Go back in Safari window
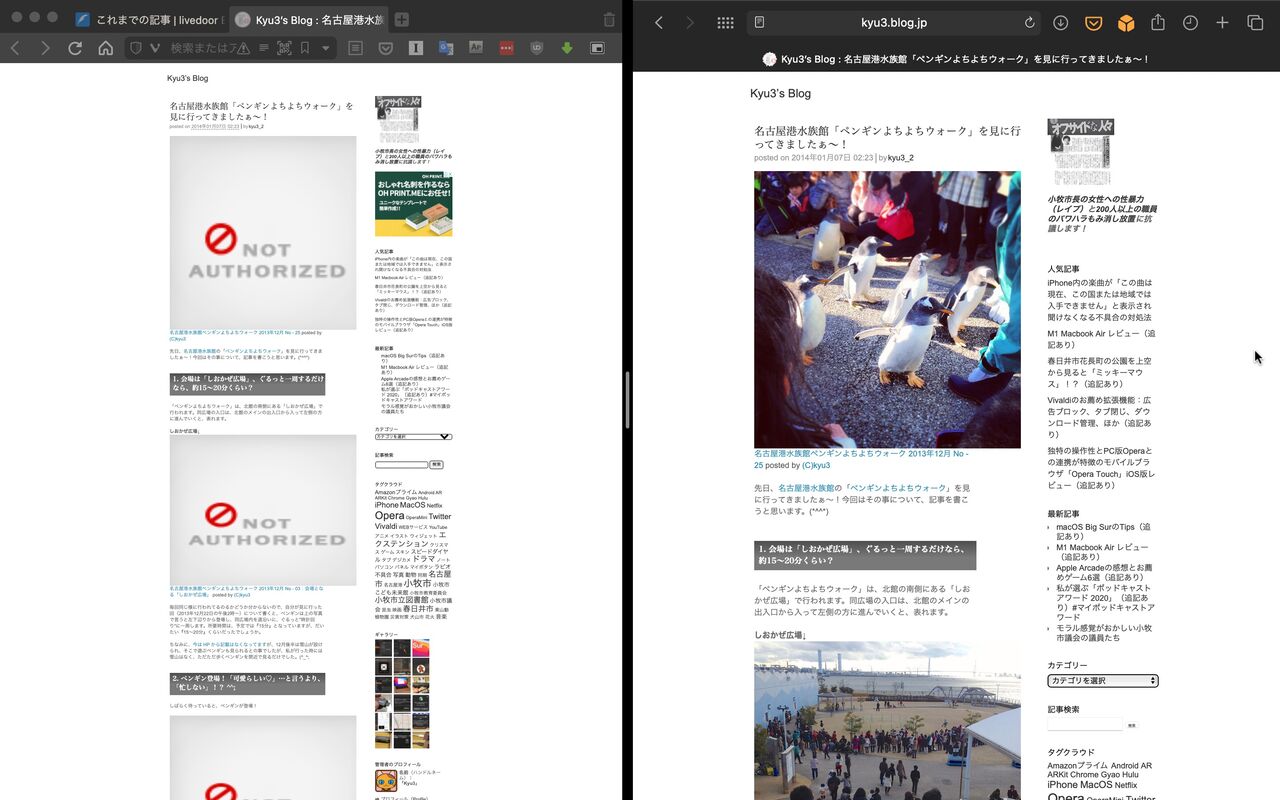1280x800 pixels. point(658,23)
